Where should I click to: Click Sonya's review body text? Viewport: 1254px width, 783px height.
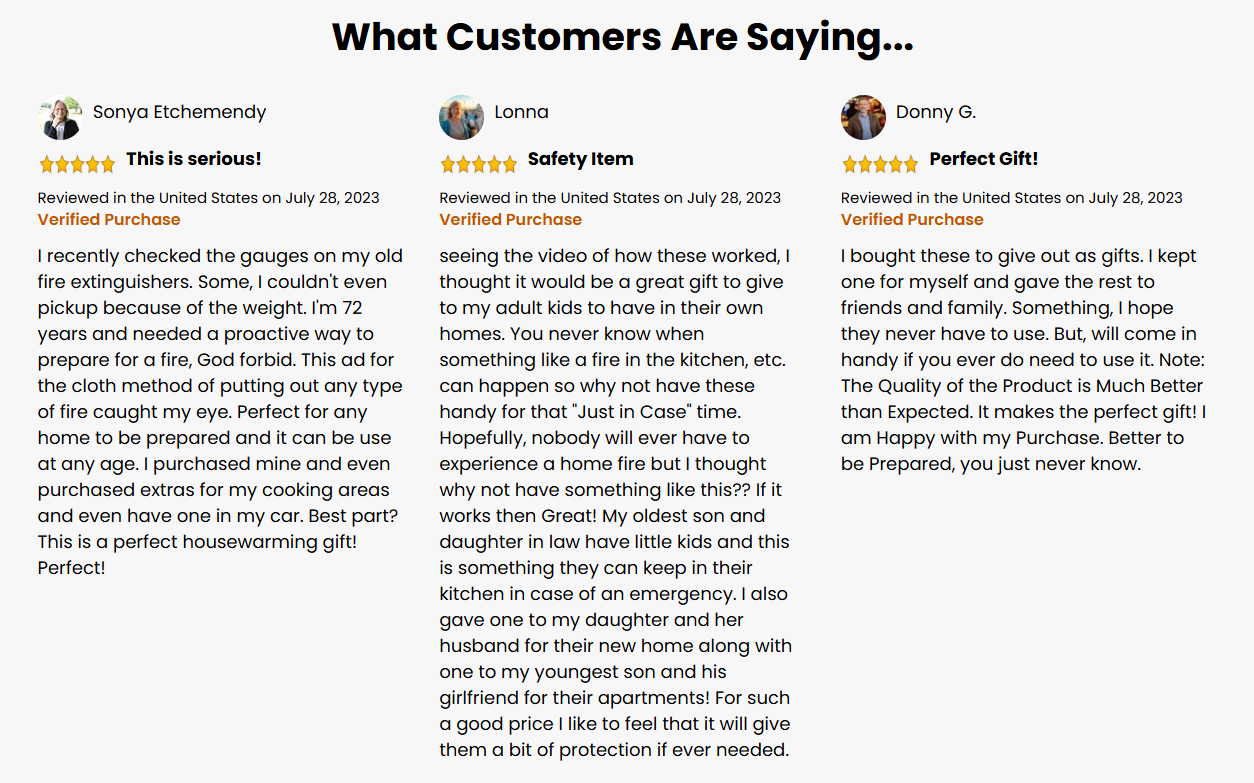click(220, 412)
